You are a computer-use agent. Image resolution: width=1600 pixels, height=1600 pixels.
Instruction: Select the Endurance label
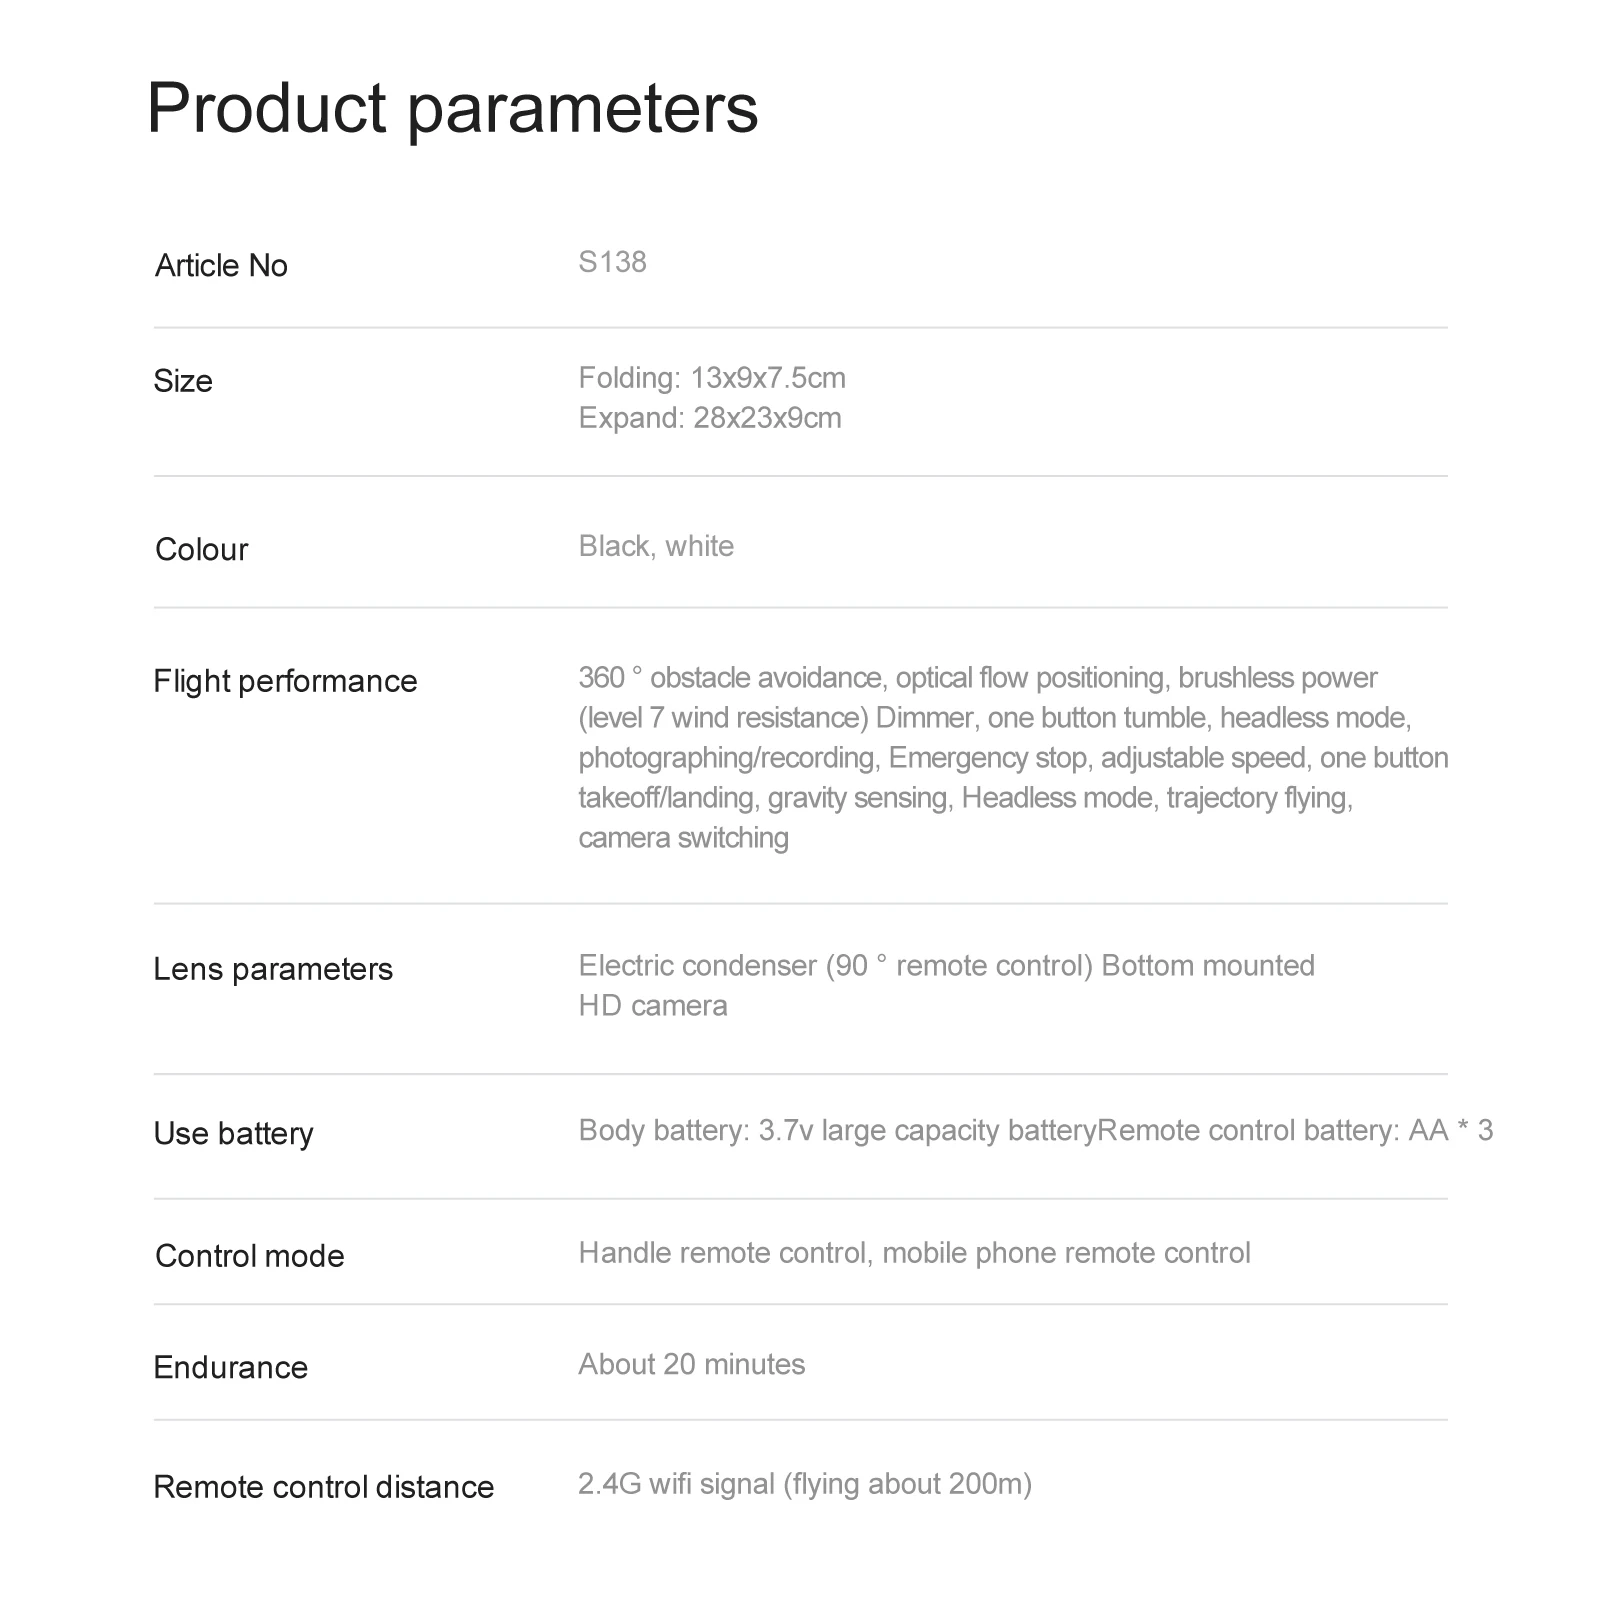pyautogui.click(x=231, y=1368)
